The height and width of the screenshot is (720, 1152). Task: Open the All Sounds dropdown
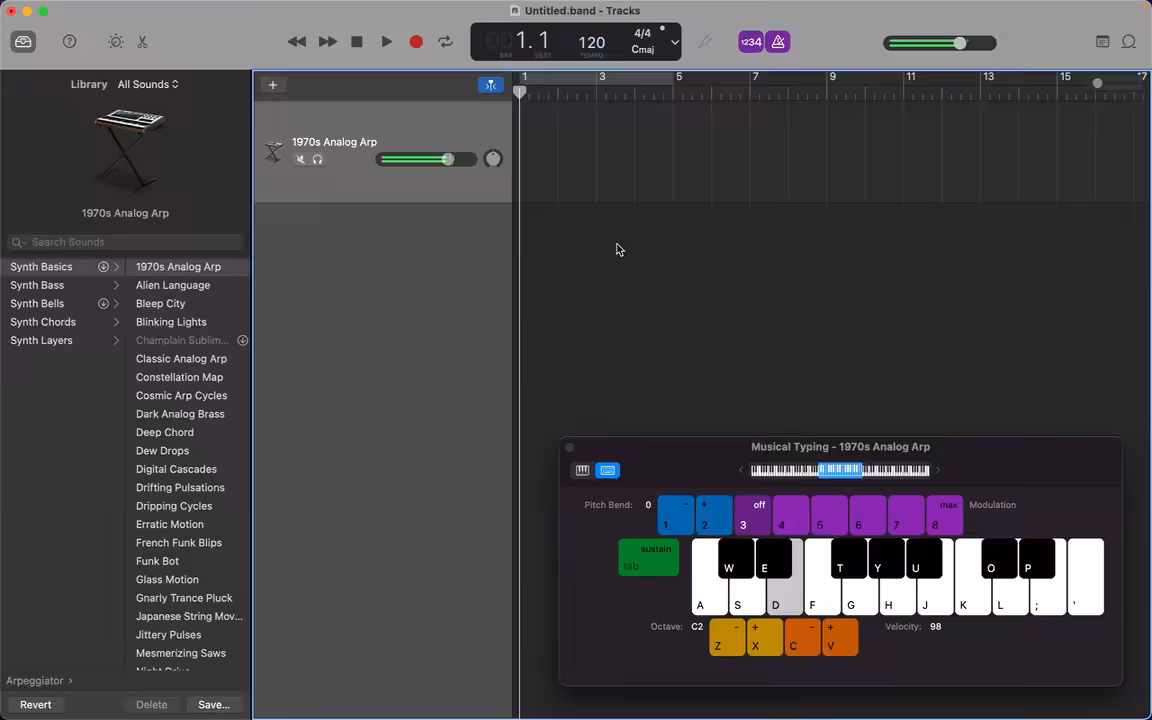[148, 84]
